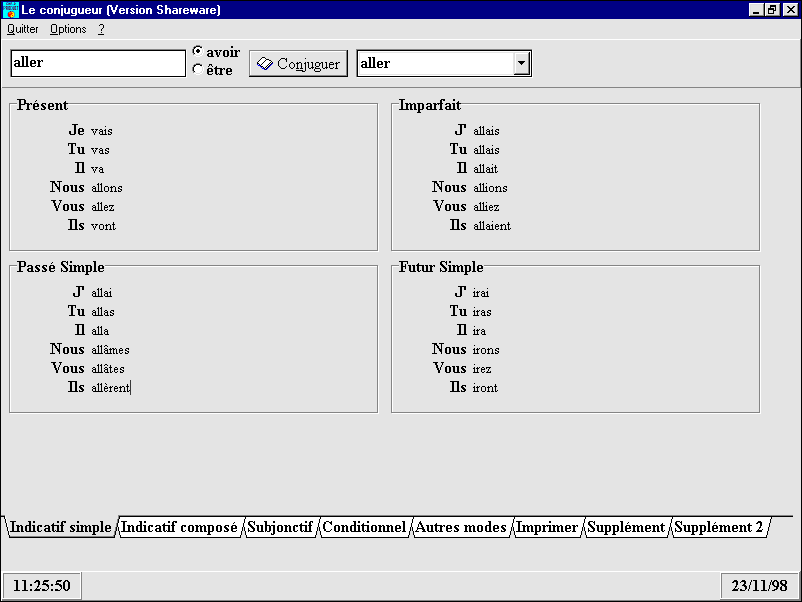802x602 pixels.
Task: Click the date display 23/11/98
Action: pyautogui.click(x=758, y=586)
